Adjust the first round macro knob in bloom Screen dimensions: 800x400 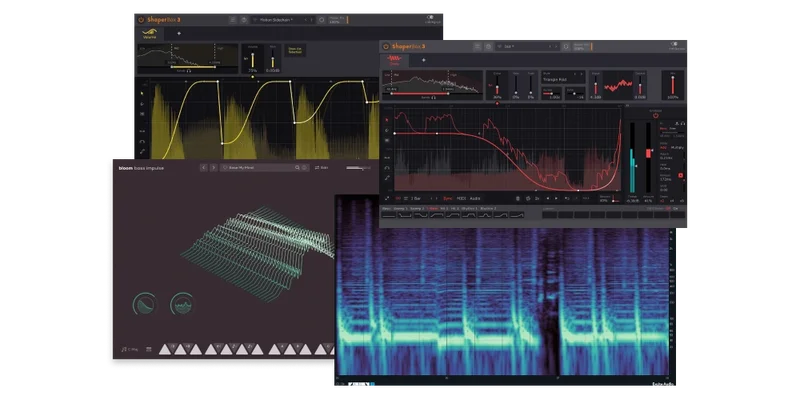[144, 304]
